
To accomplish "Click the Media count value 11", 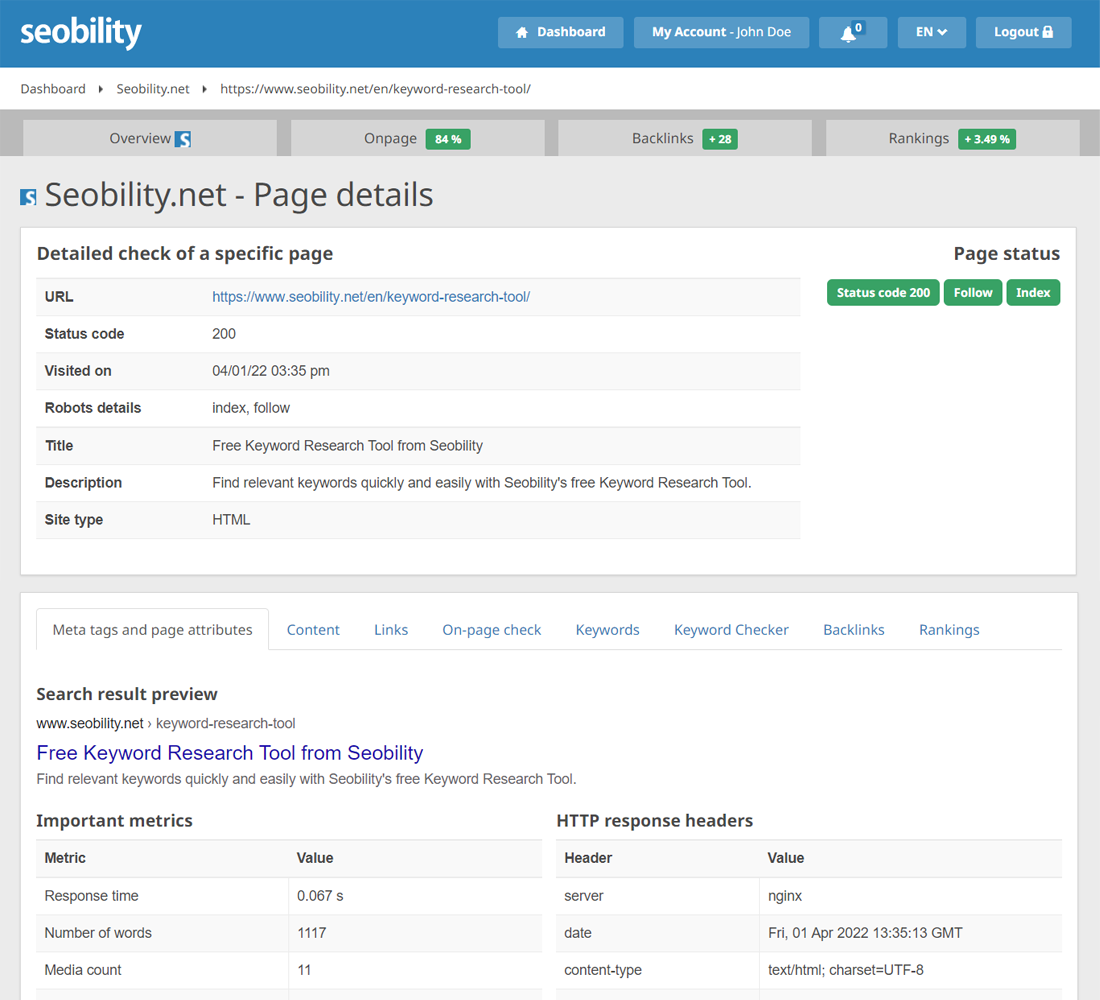I will 304,971.
